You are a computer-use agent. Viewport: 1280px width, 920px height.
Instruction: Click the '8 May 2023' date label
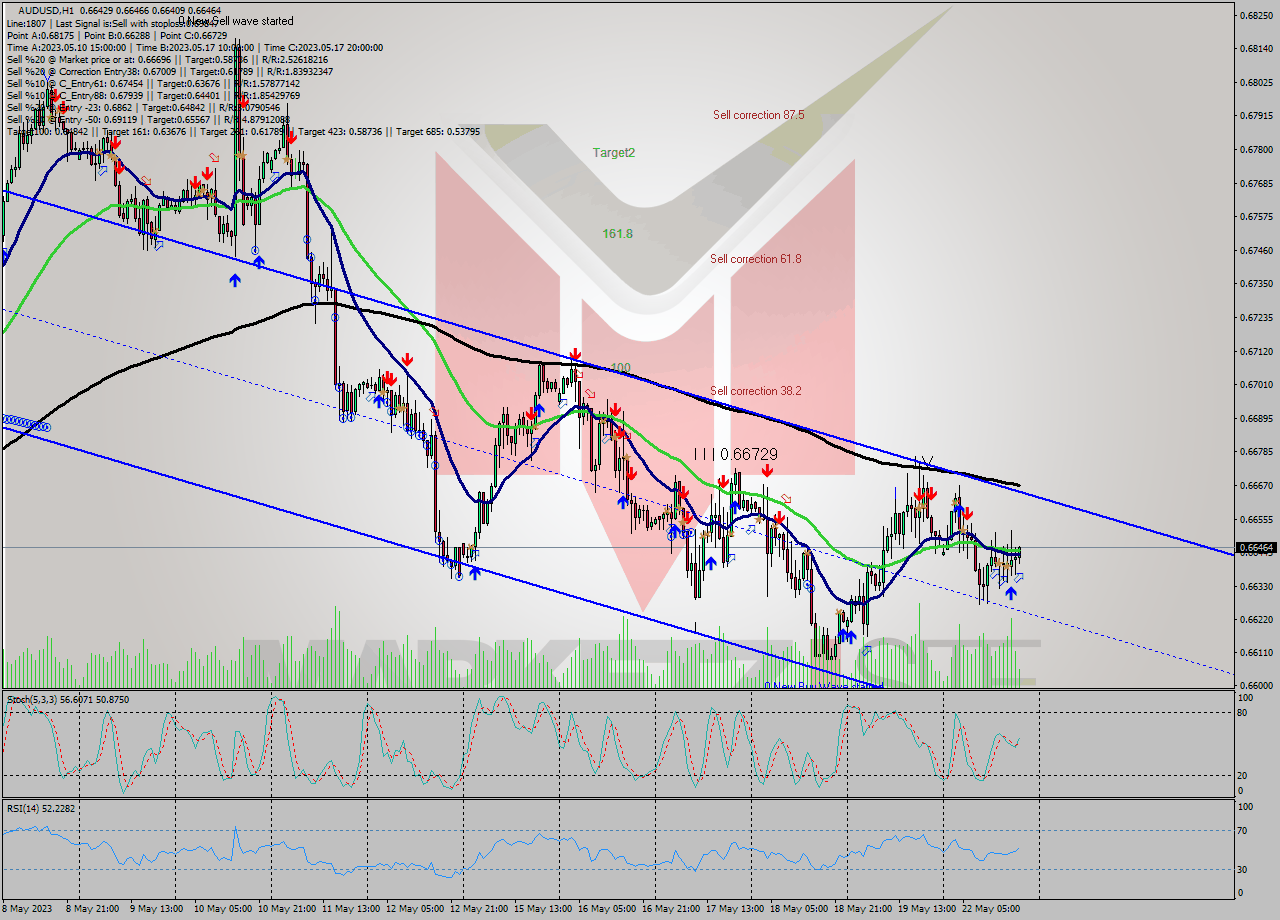pos(27,909)
